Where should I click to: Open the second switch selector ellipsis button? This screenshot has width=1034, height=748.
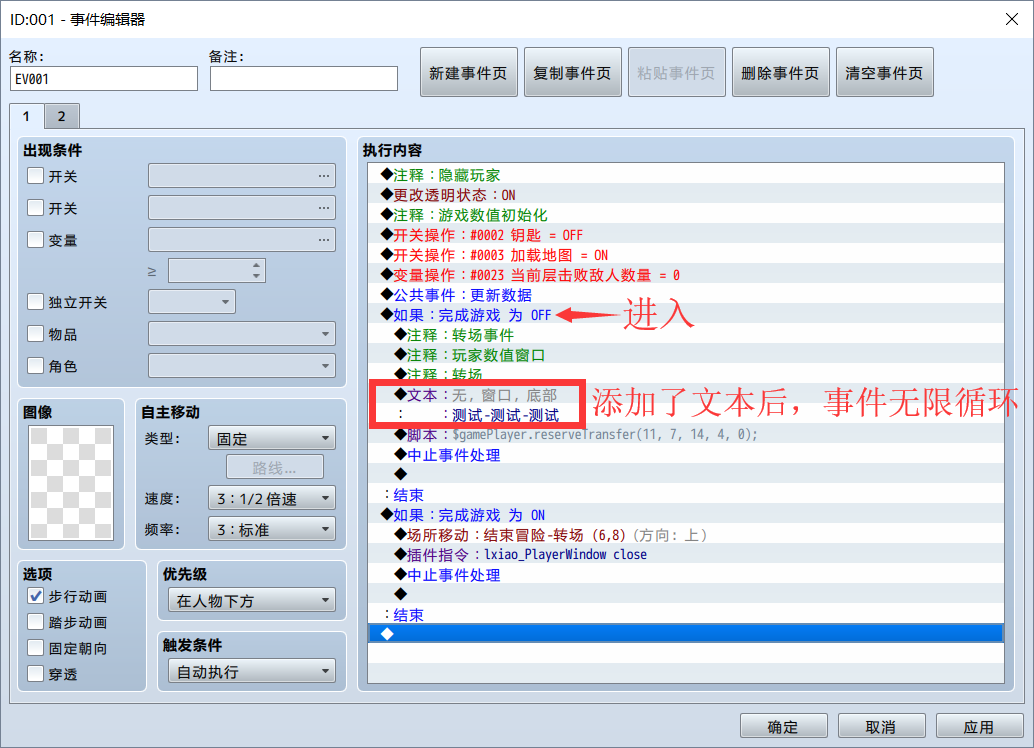tap(323, 208)
